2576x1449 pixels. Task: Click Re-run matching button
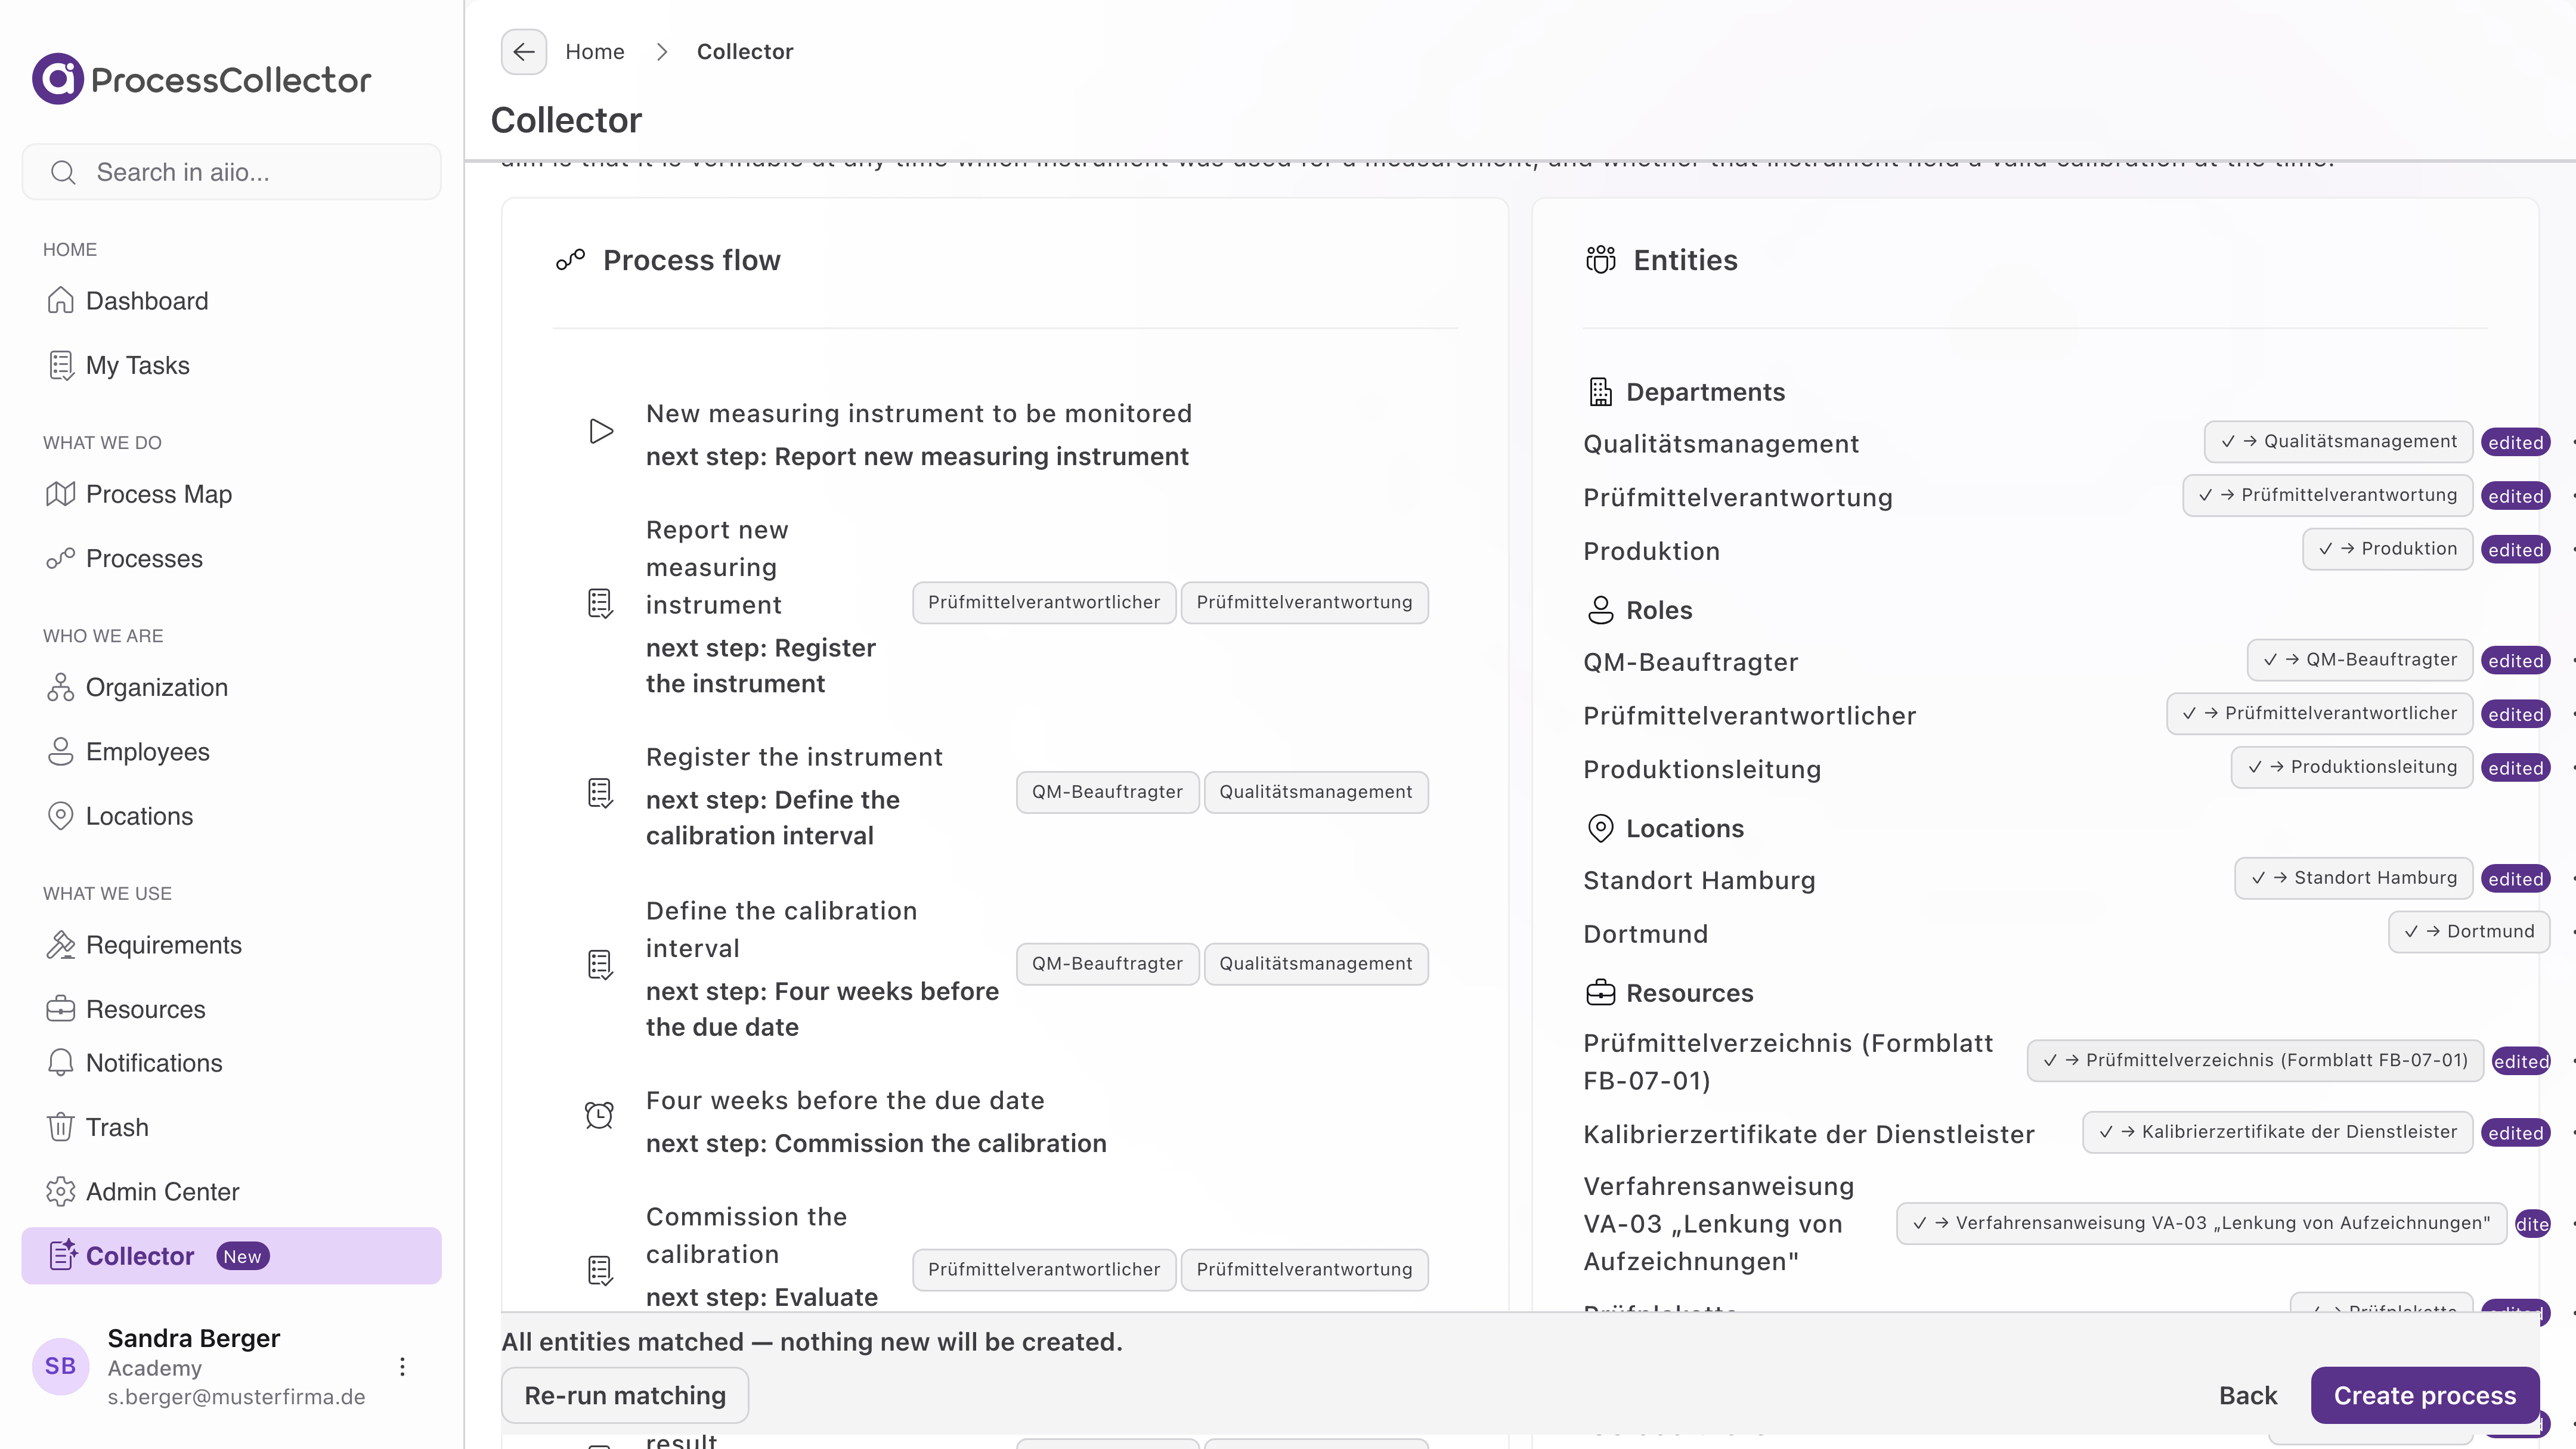[x=625, y=1395]
